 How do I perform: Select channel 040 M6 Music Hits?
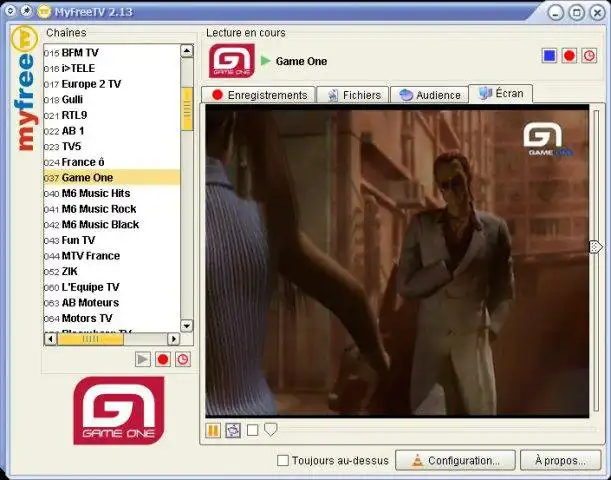(111, 193)
